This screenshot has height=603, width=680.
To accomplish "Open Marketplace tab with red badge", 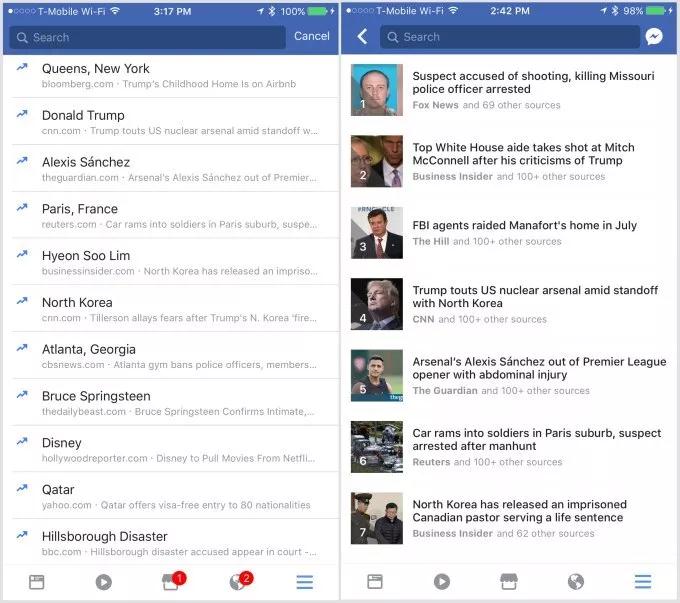I will tap(171, 582).
